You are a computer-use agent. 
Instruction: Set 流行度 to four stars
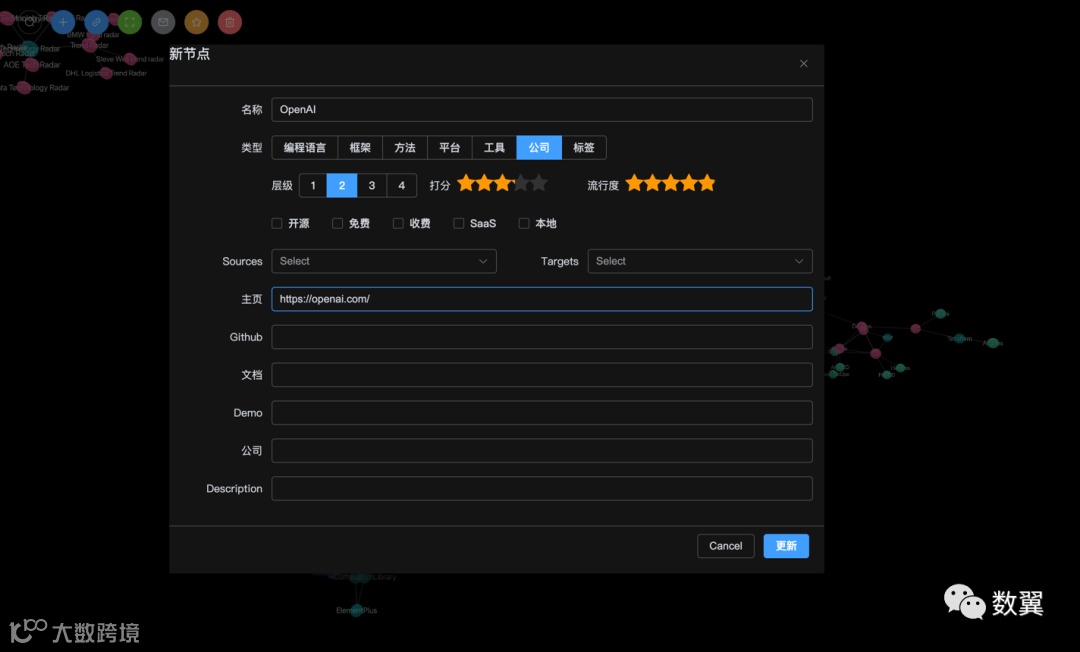pyautogui.click(x=689, y=183)
